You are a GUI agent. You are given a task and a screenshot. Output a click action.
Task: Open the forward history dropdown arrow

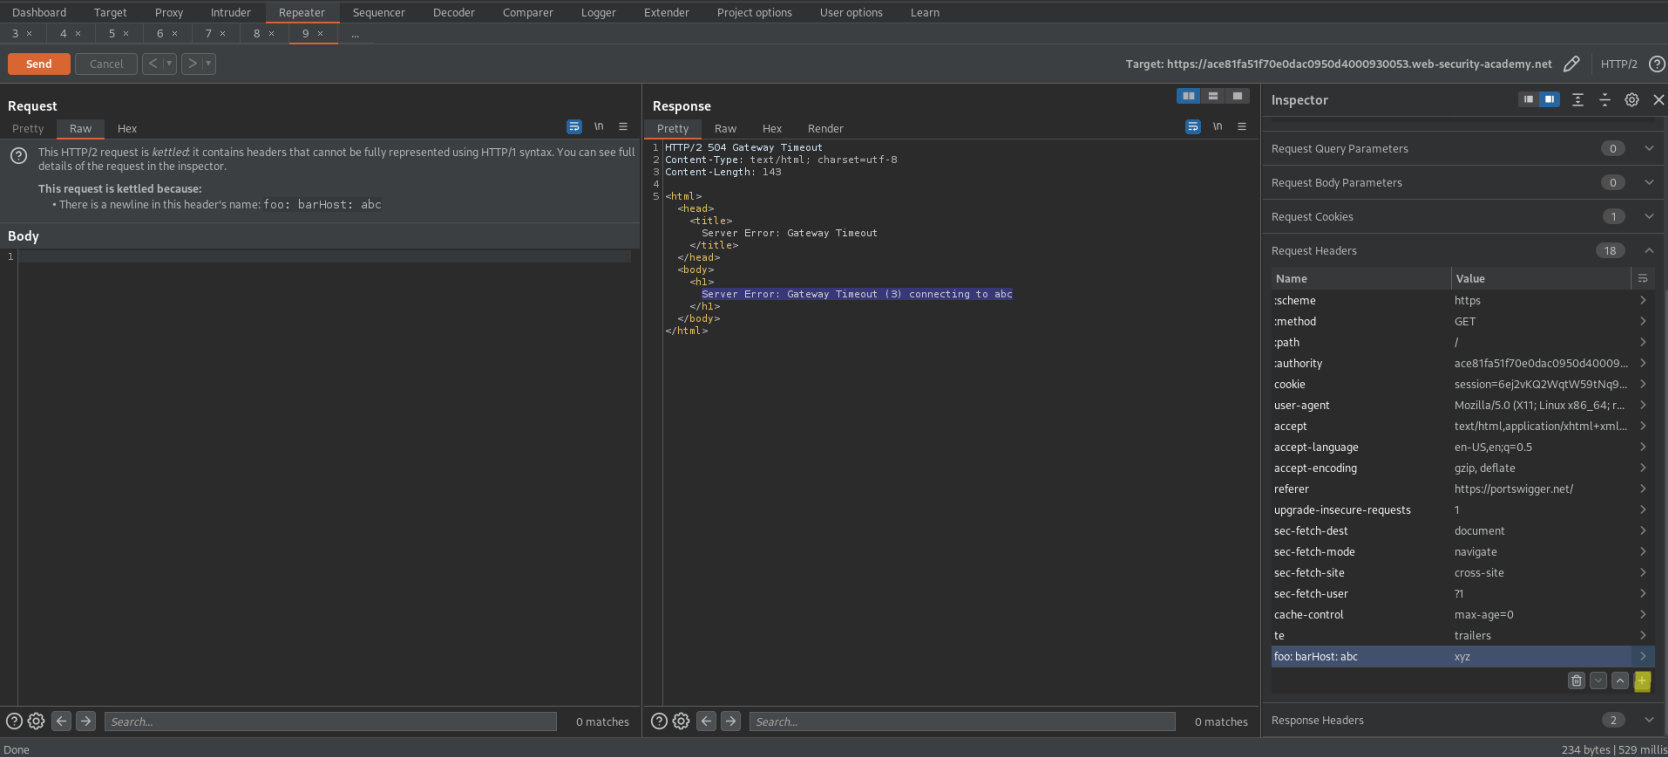point(209,64)
